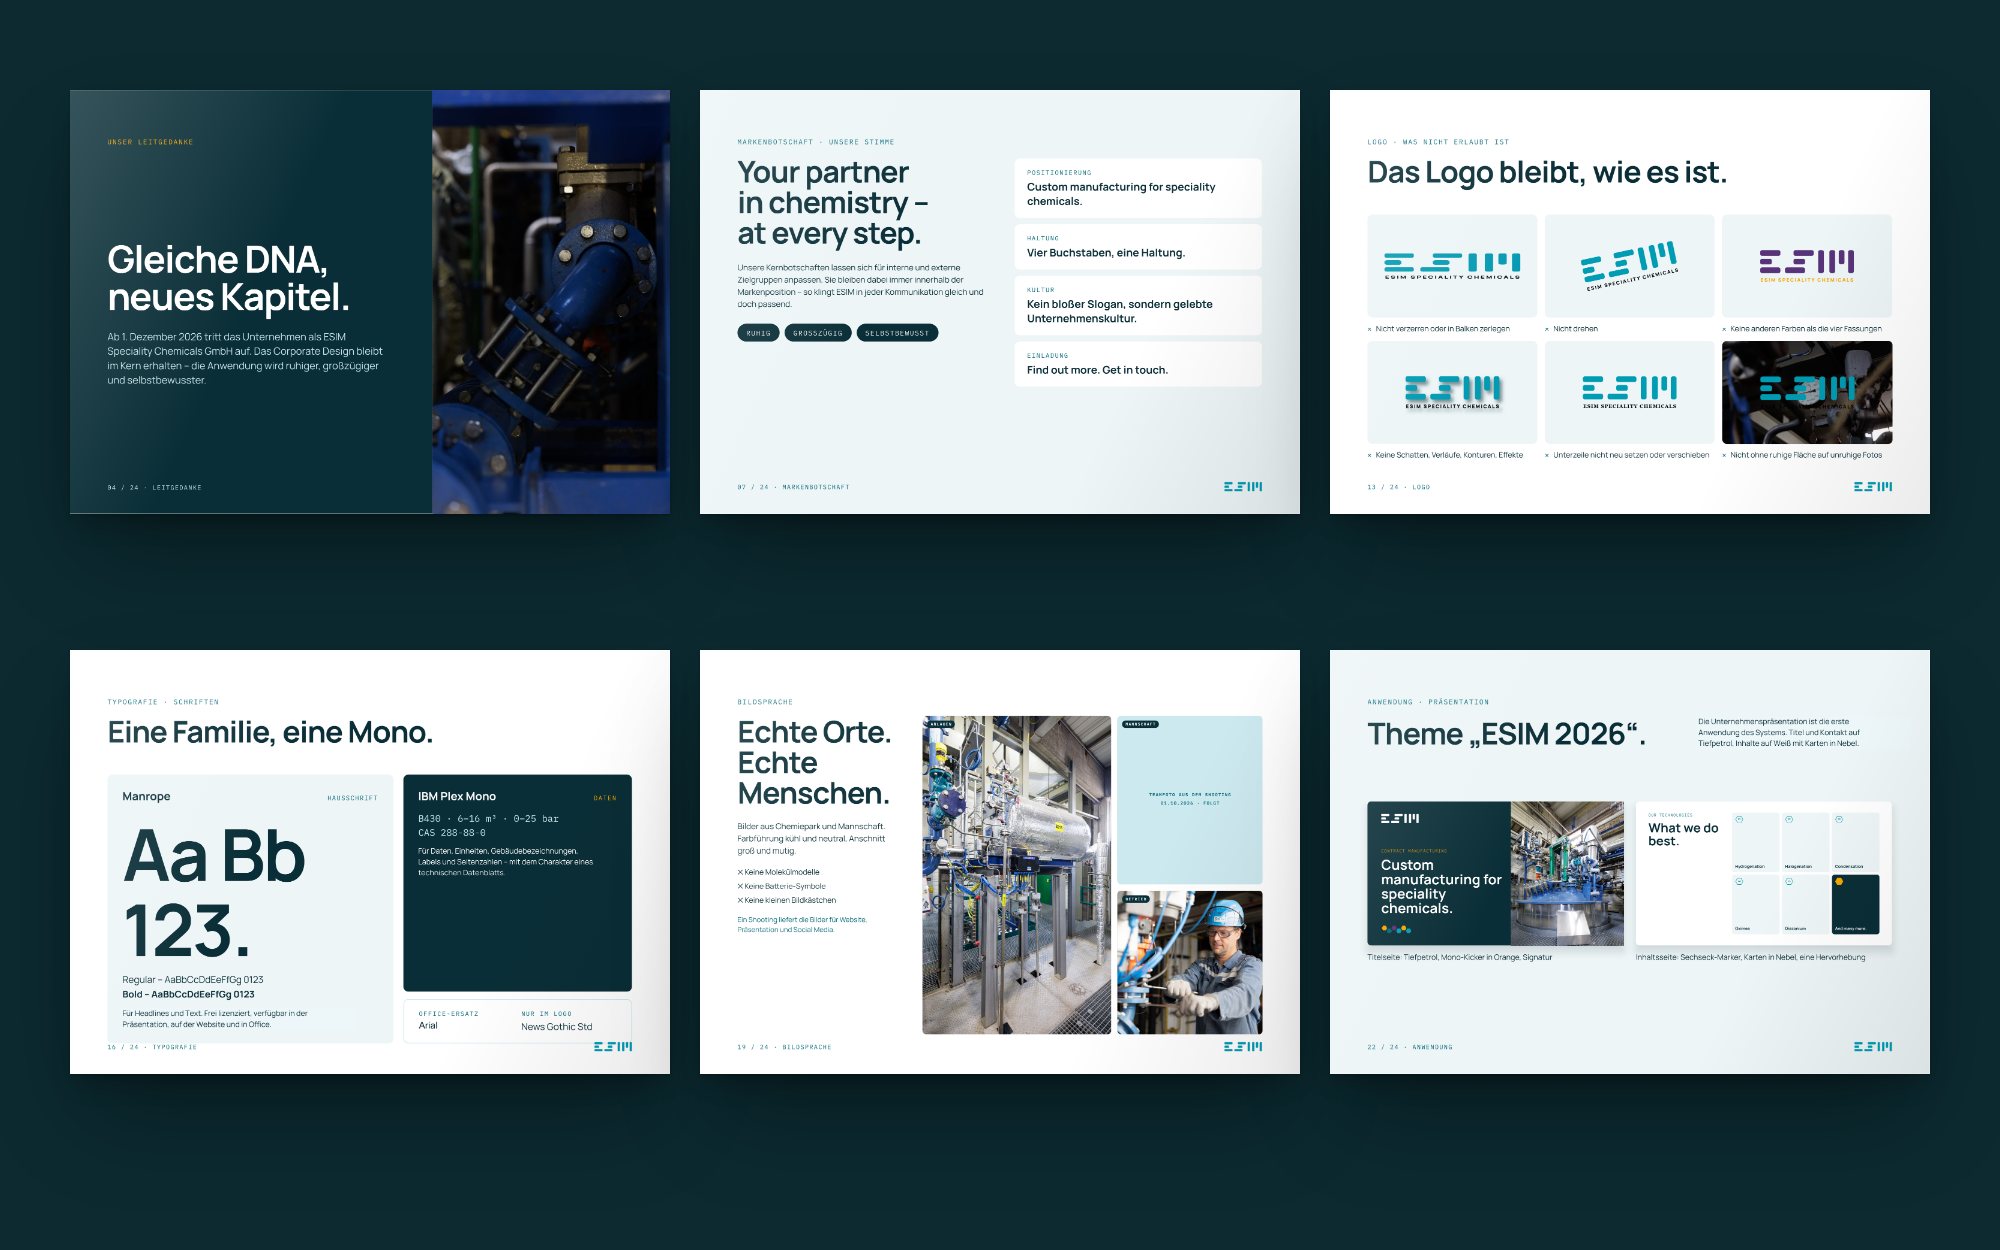
Task: Click the white ESIM logo on the title-slide preview
Action: [x=1400, y=818]
